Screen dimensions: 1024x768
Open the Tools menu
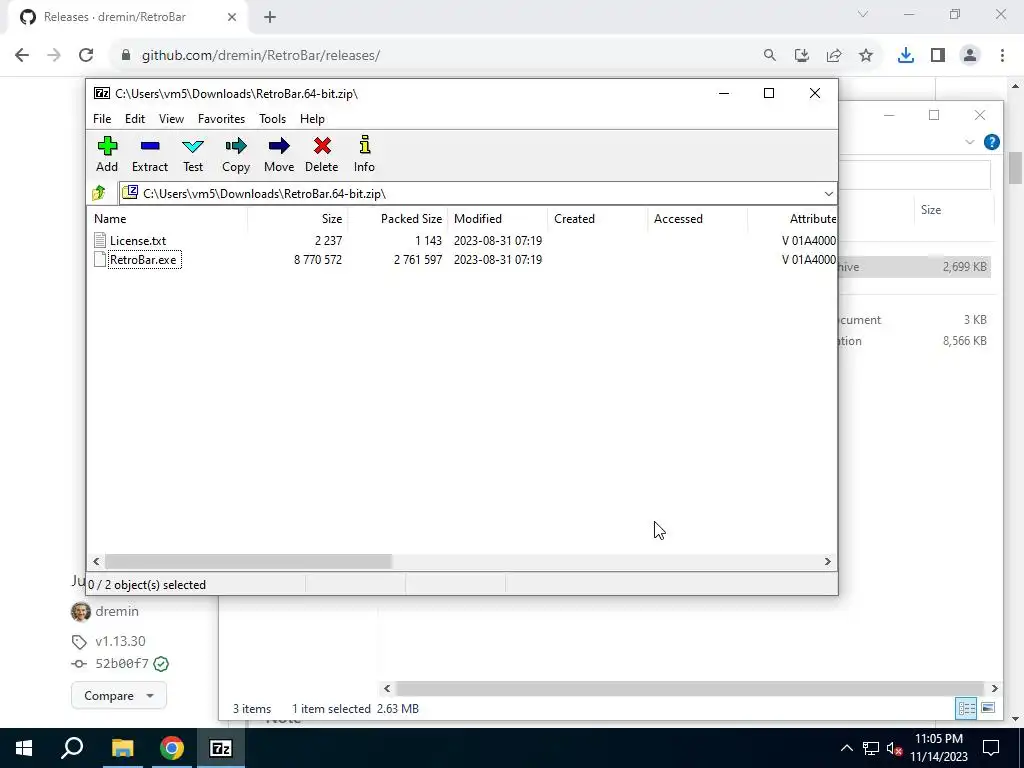(x=272, y=119)
